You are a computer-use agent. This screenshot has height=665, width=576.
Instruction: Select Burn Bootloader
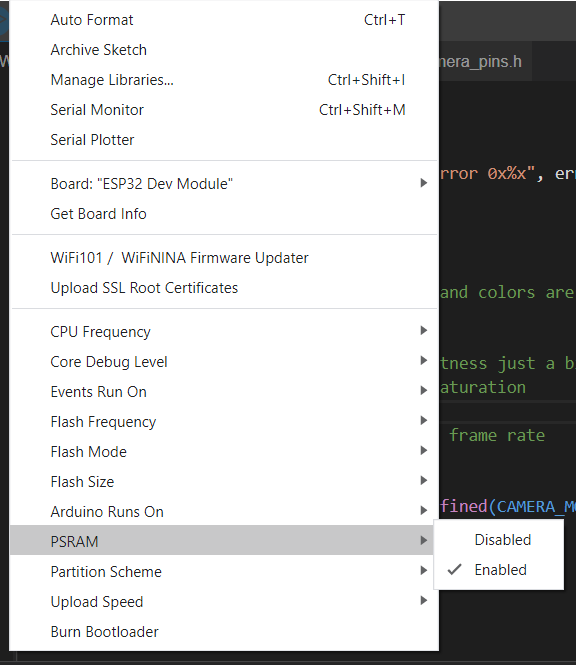(224, 631)
